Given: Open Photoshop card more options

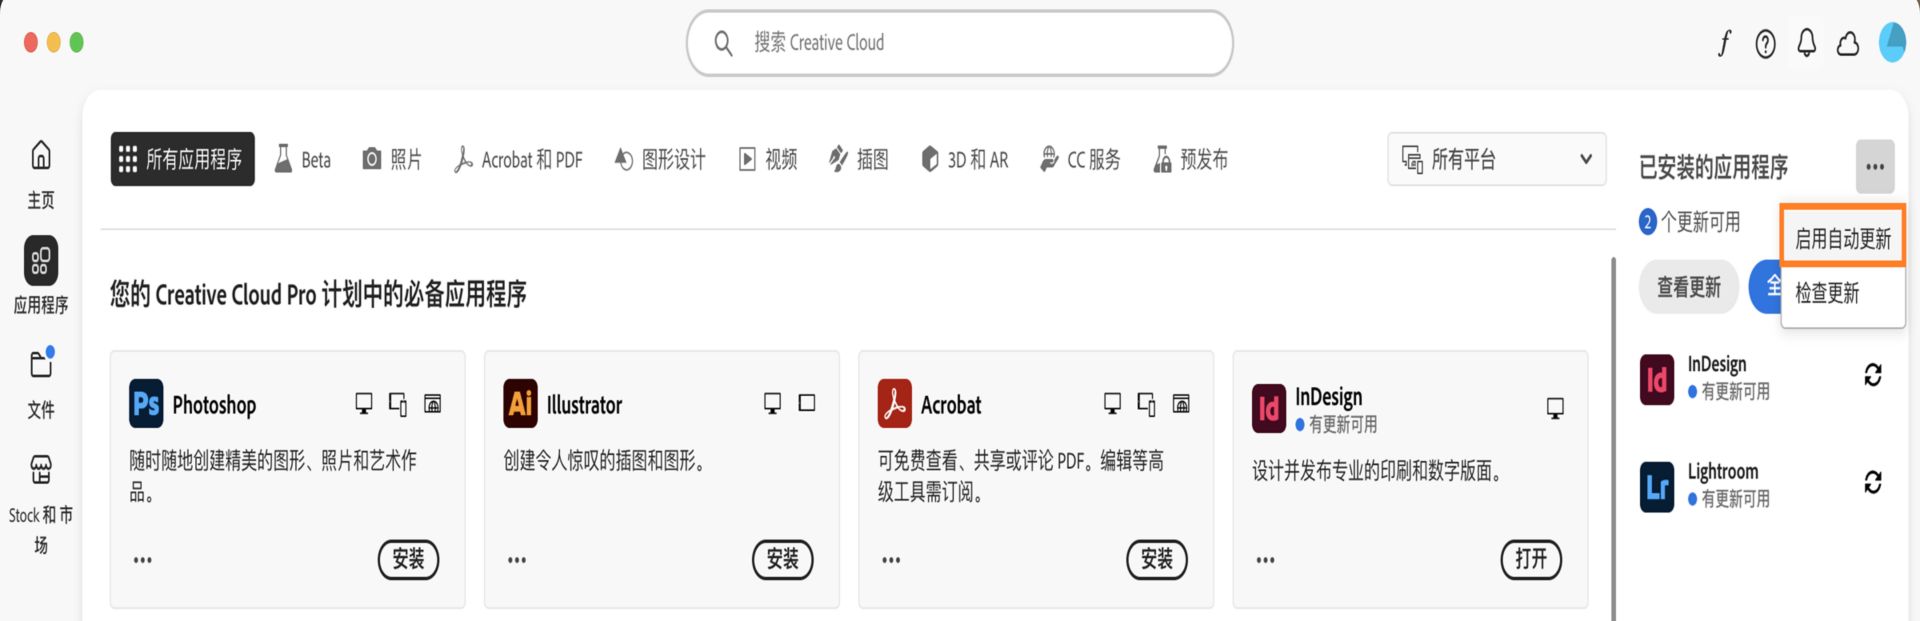Looking at the screenshot, I should tap(143, 560).
